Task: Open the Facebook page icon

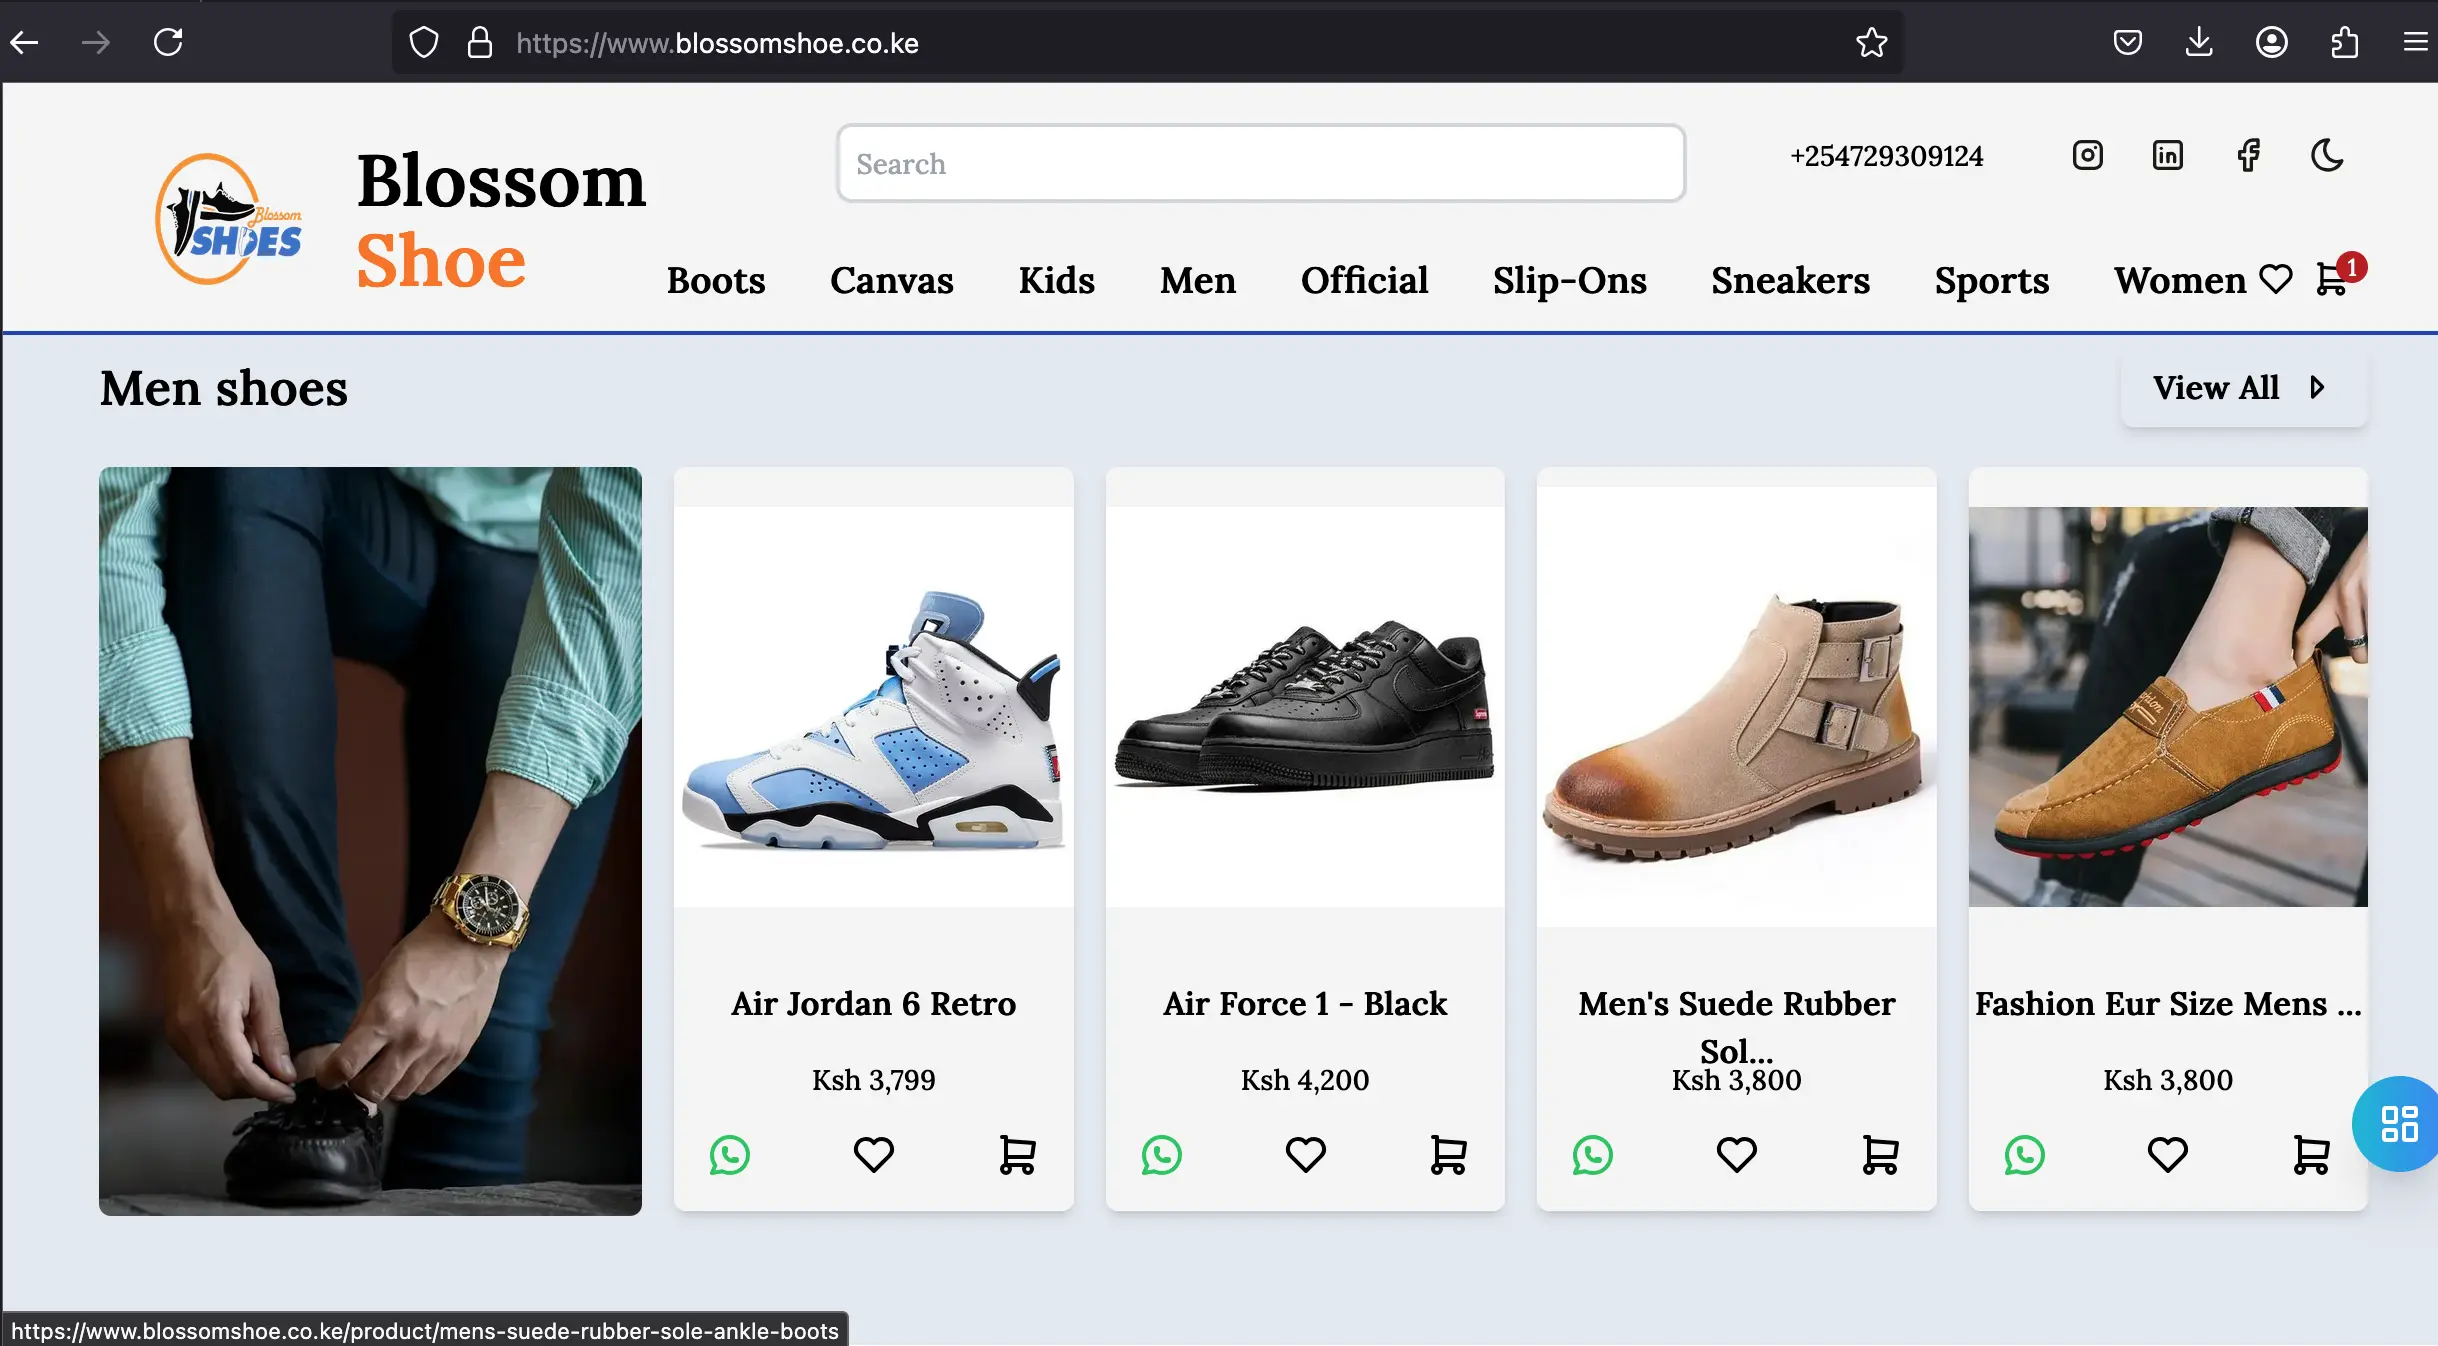Action: click(x=2248, y=155)
